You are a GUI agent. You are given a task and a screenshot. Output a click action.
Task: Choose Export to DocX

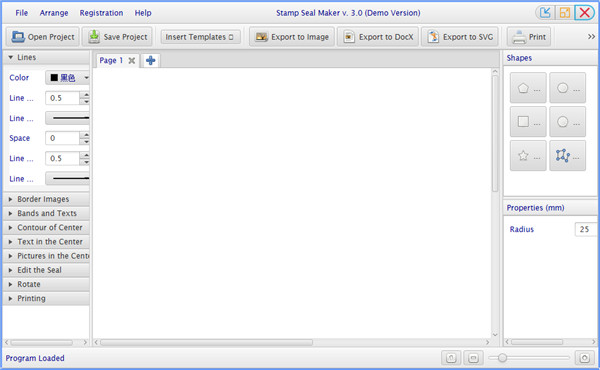tap(378, 37)
